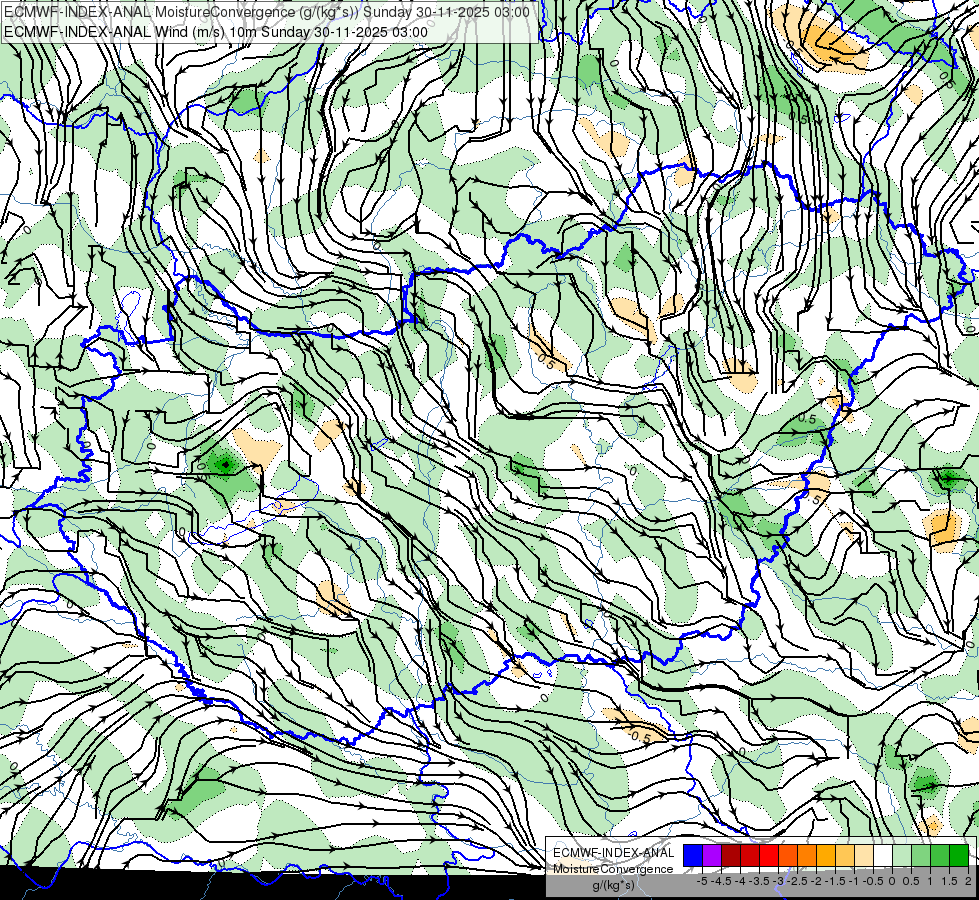Select legend swatch between -3.5 and -3
Image resolution: width=979 pixels, height=900 pixels.
pyautogui.click(x=769, y=855)
